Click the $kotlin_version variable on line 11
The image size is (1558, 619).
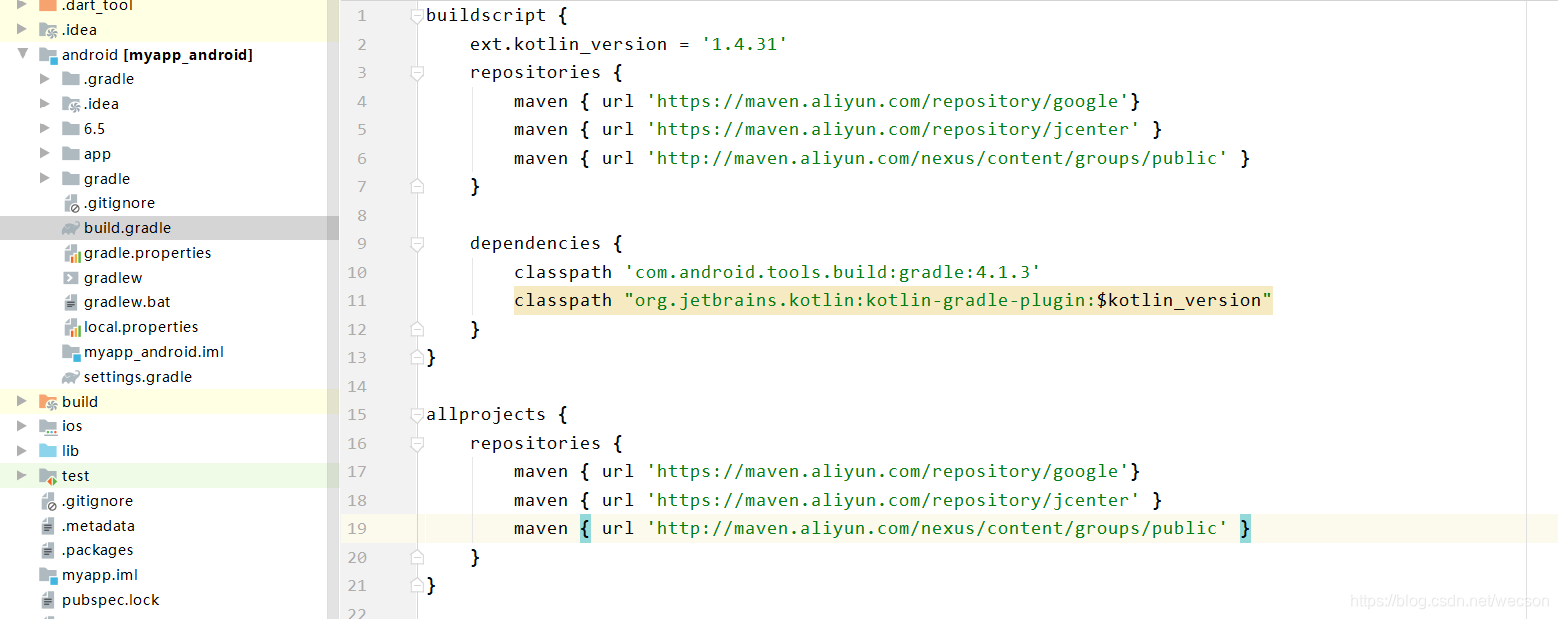point(1179,300)
